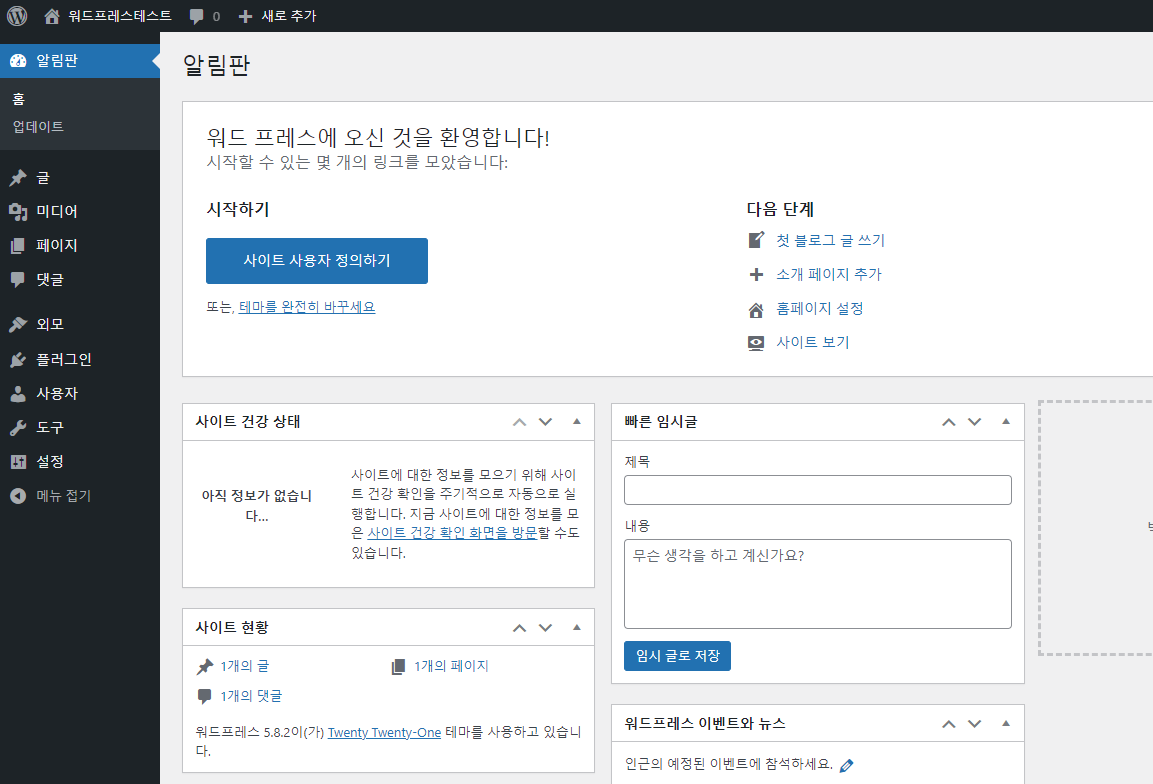
Task: Click the WordPress logo in the admin bar
Action: point(17,15)
